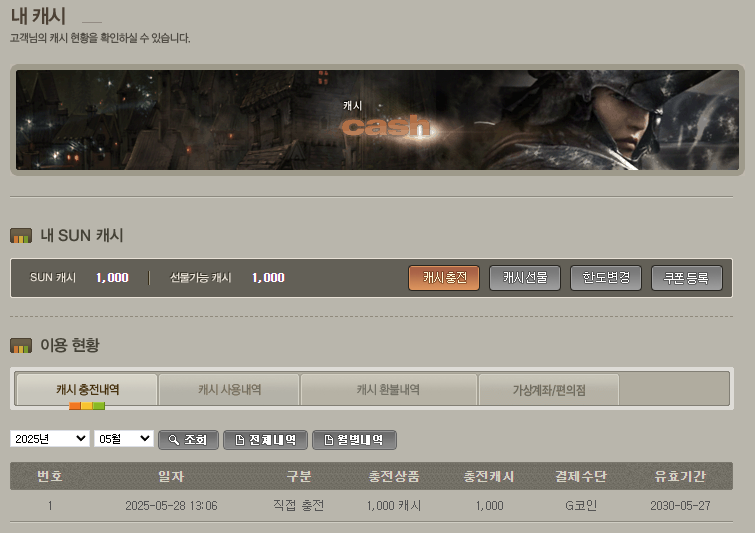The image size is (755, 533).
Task: Open the 캐시선물 gift button
Action: click(x=525, y=278)
